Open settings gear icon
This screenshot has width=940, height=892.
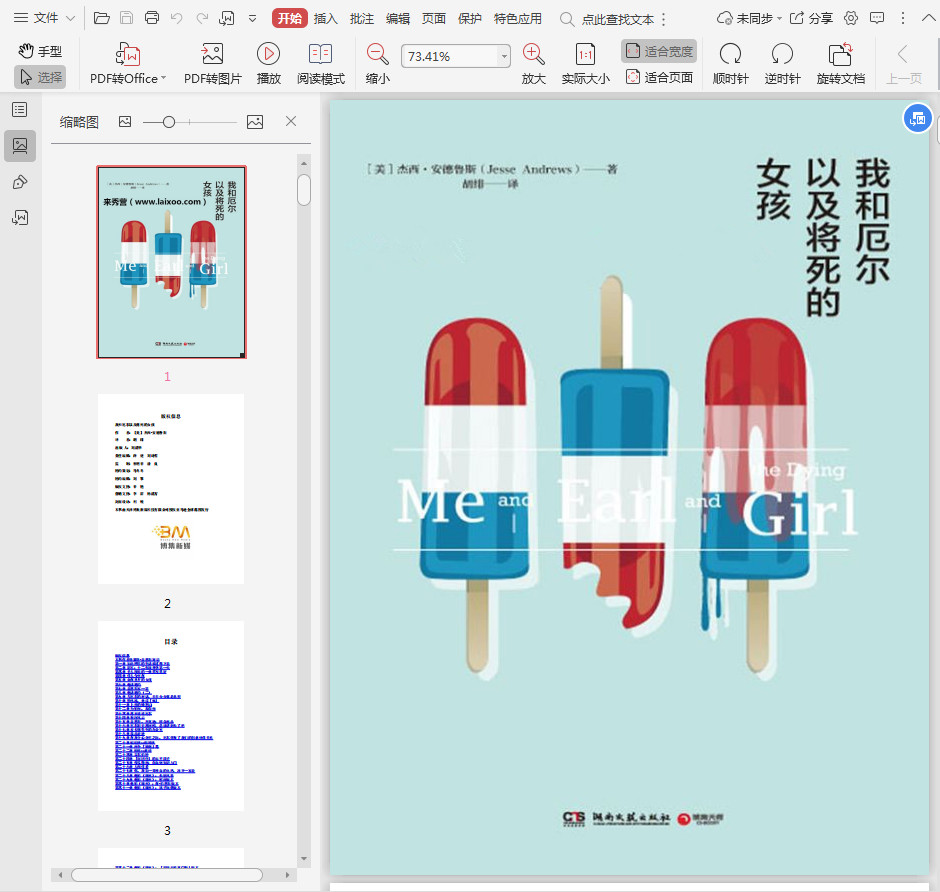pyautogui.click(x=851, y=18)
